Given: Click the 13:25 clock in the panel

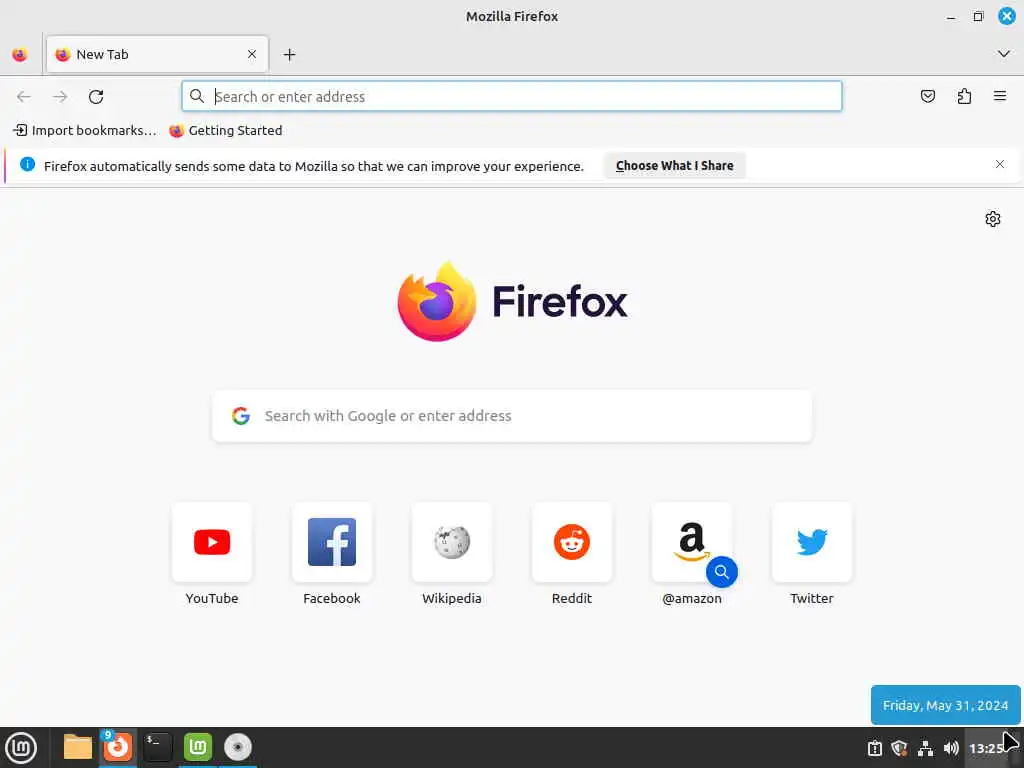Looking at the screenshot, I should click(x=986, y=748).
